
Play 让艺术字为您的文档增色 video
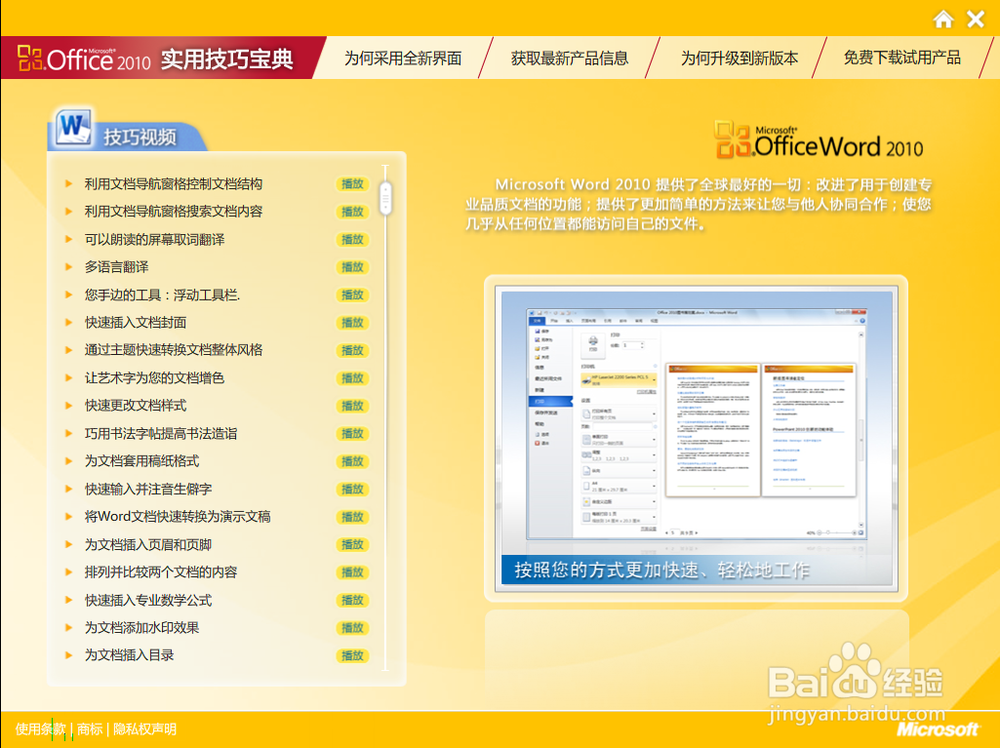click(353, 378)
